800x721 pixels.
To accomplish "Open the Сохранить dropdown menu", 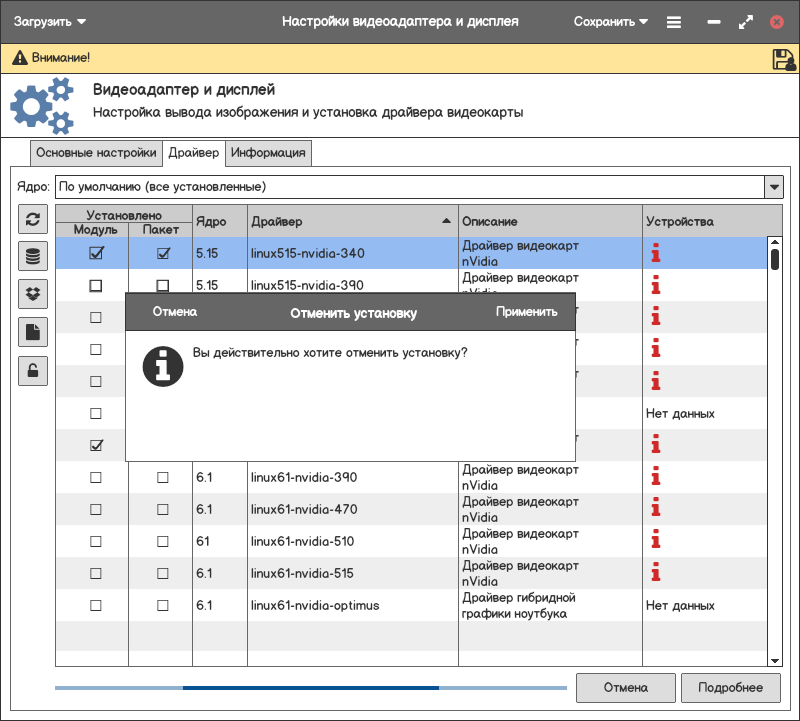I will (x=610, y=21).
